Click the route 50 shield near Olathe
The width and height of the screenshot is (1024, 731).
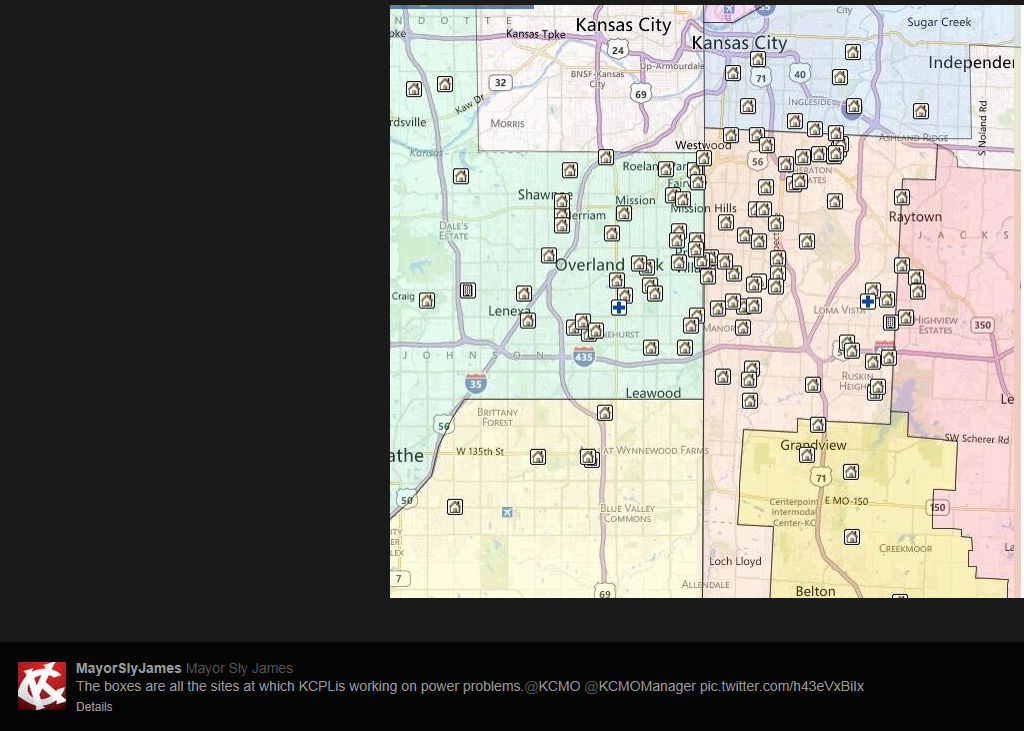click(407, 500)
